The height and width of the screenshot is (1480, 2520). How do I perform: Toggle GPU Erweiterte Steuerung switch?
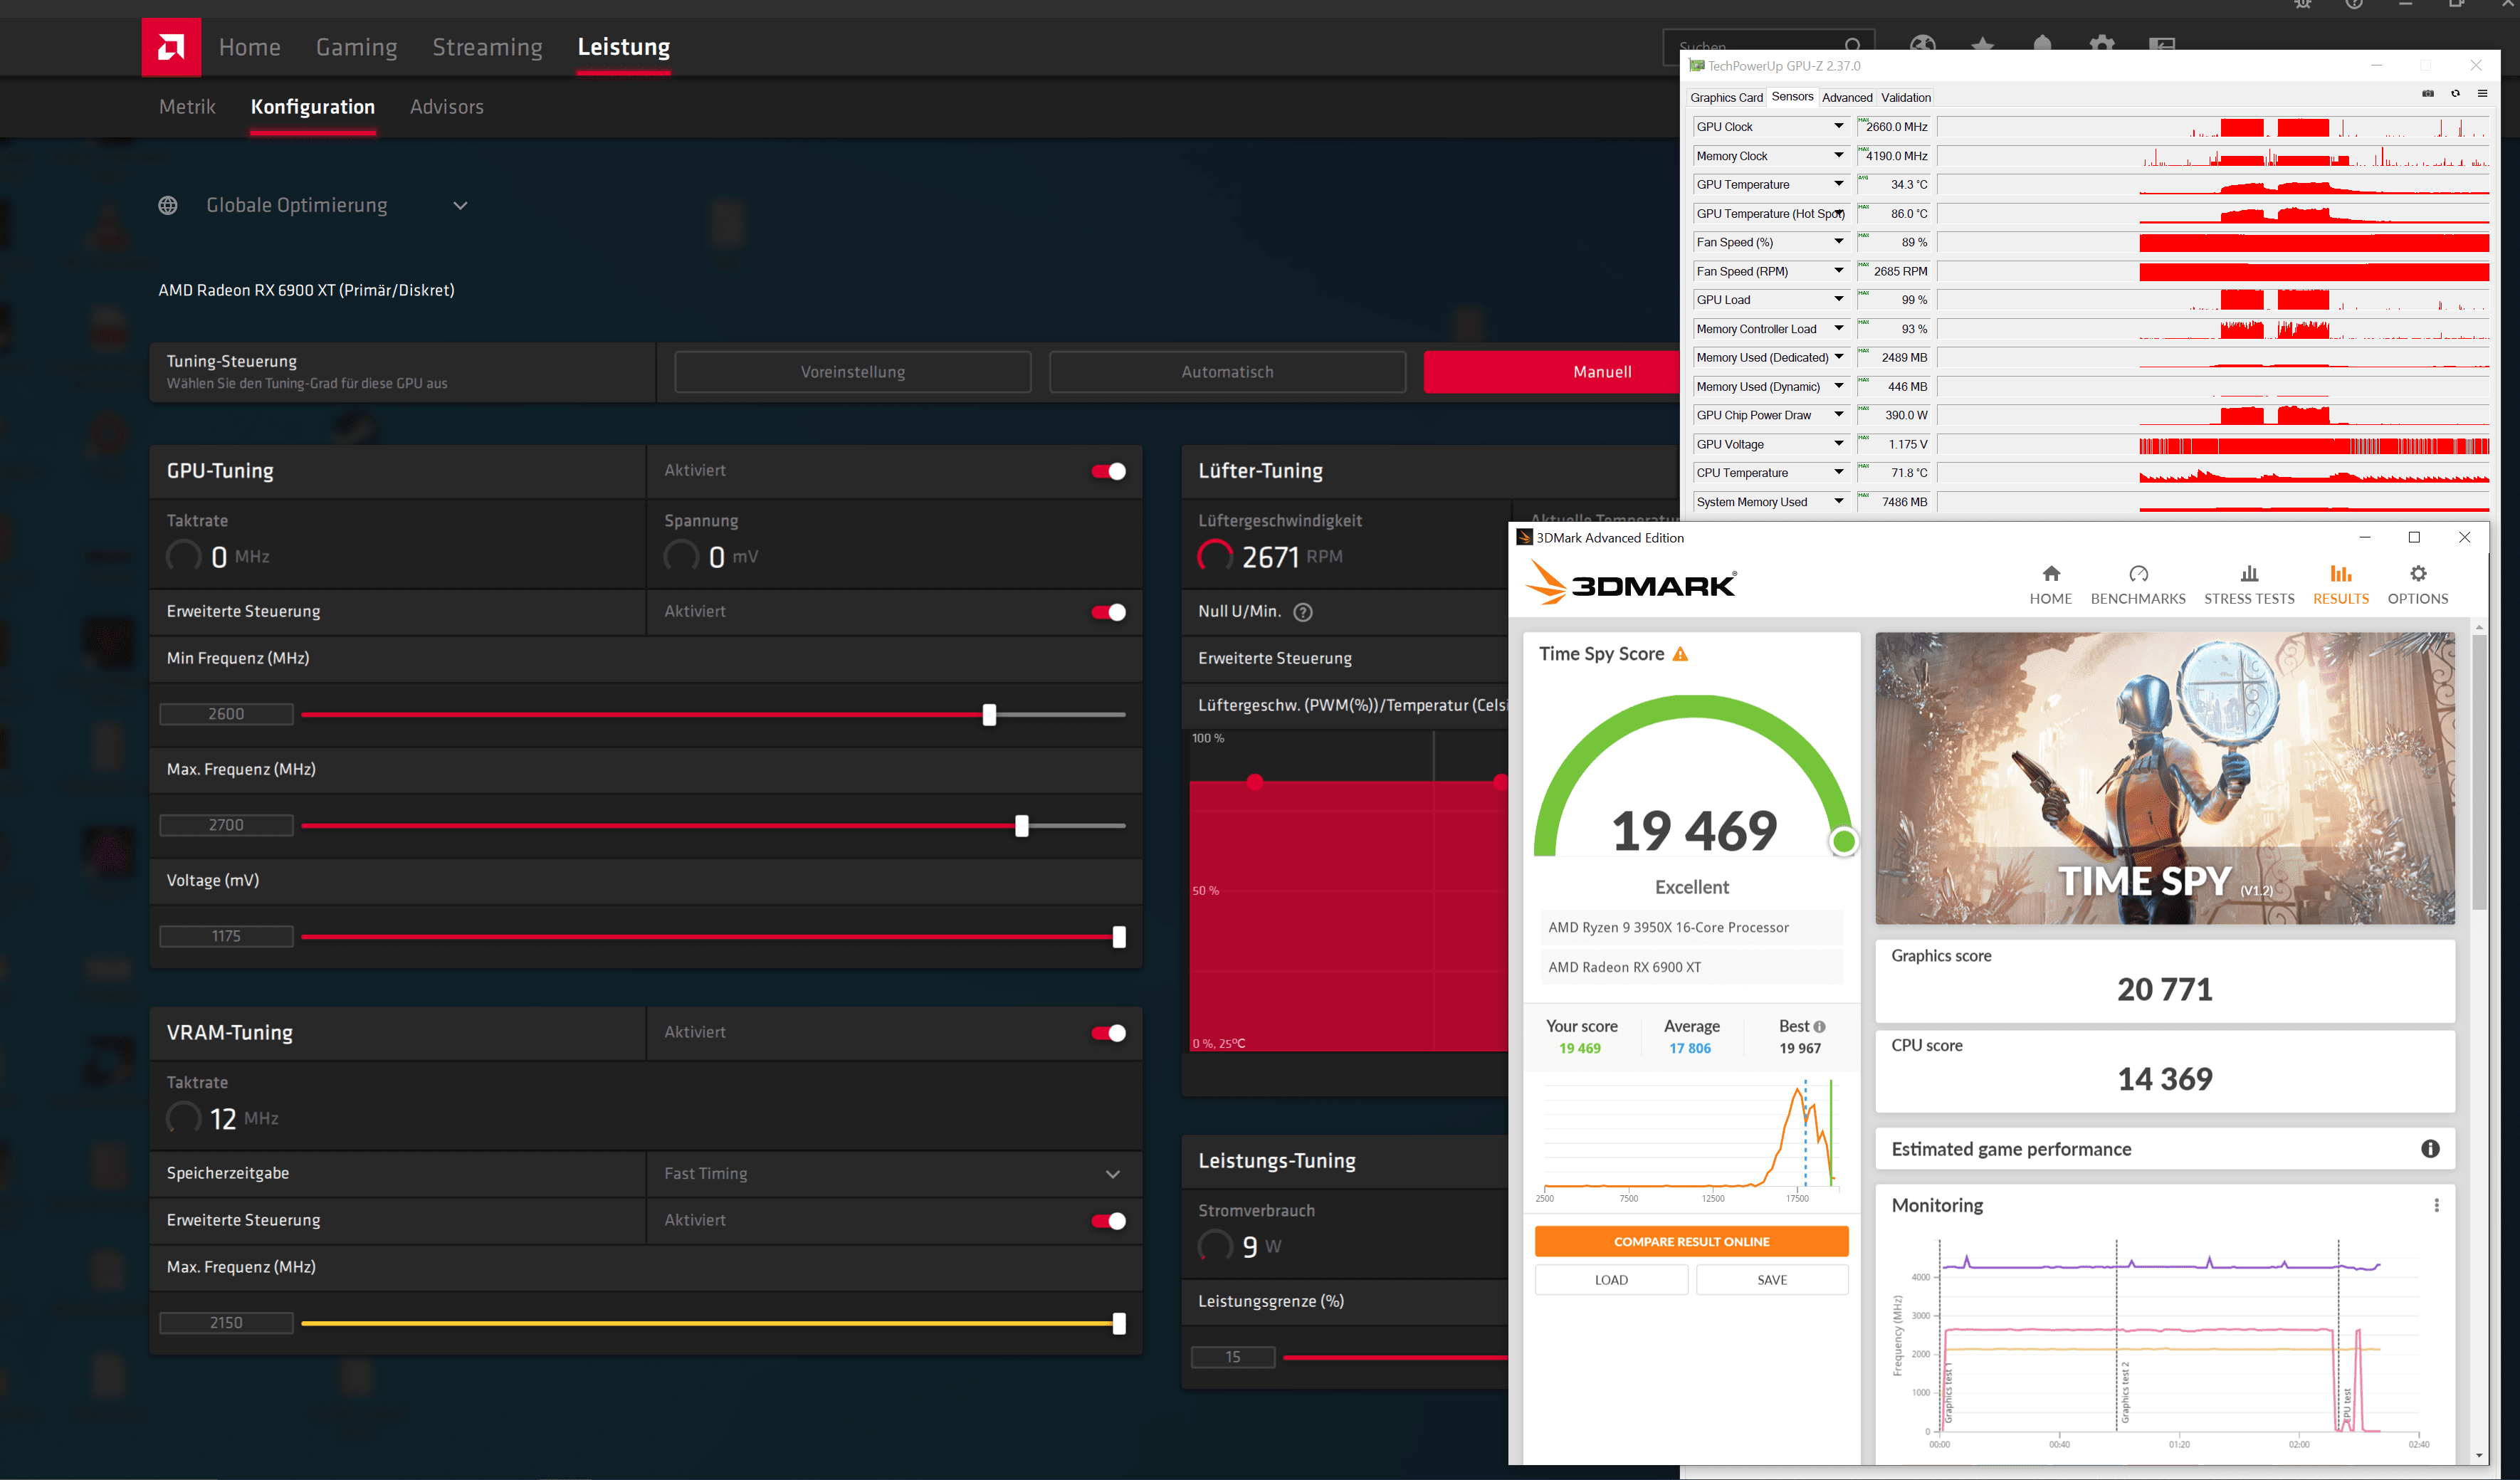[x=1109, y=612]
